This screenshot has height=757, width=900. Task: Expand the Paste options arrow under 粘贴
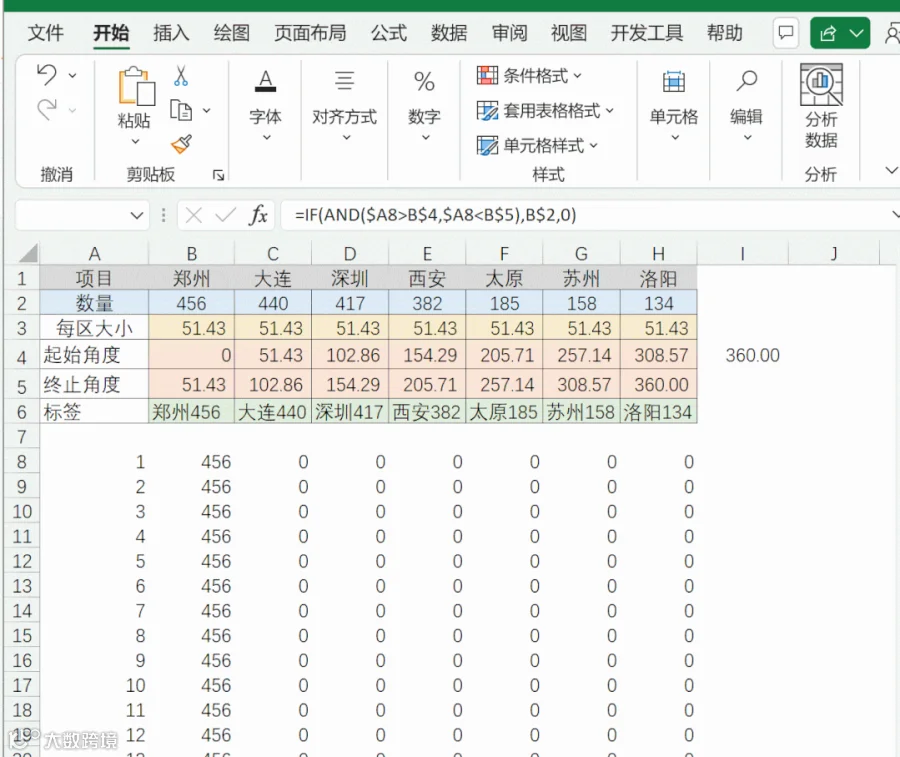pos(135,141)
